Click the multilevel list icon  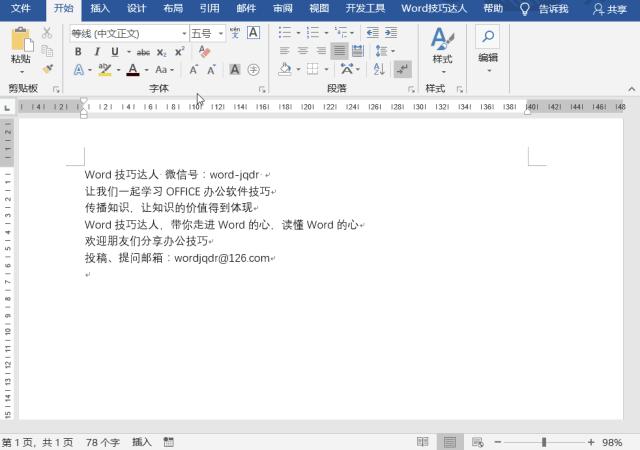pyautogui.click(x=341, y=32)
